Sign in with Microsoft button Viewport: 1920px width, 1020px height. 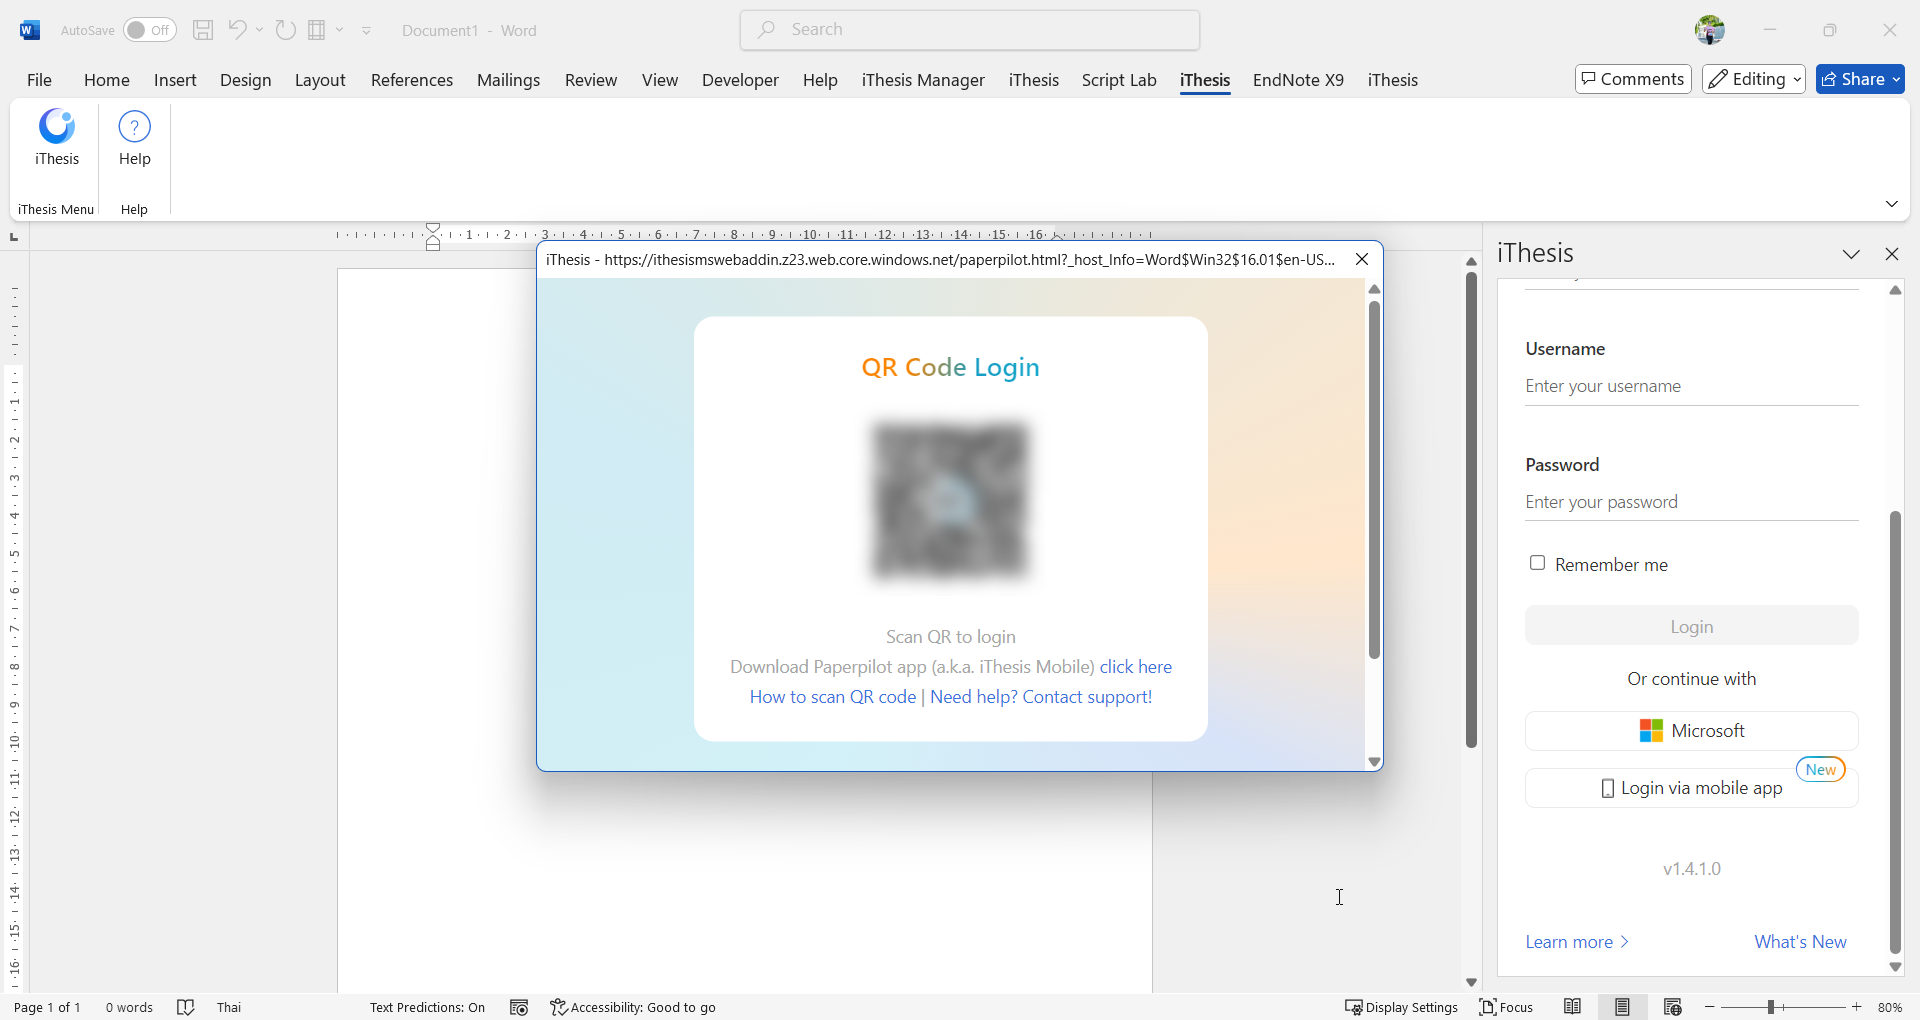pyautogui.click(x=1692, y=731)
